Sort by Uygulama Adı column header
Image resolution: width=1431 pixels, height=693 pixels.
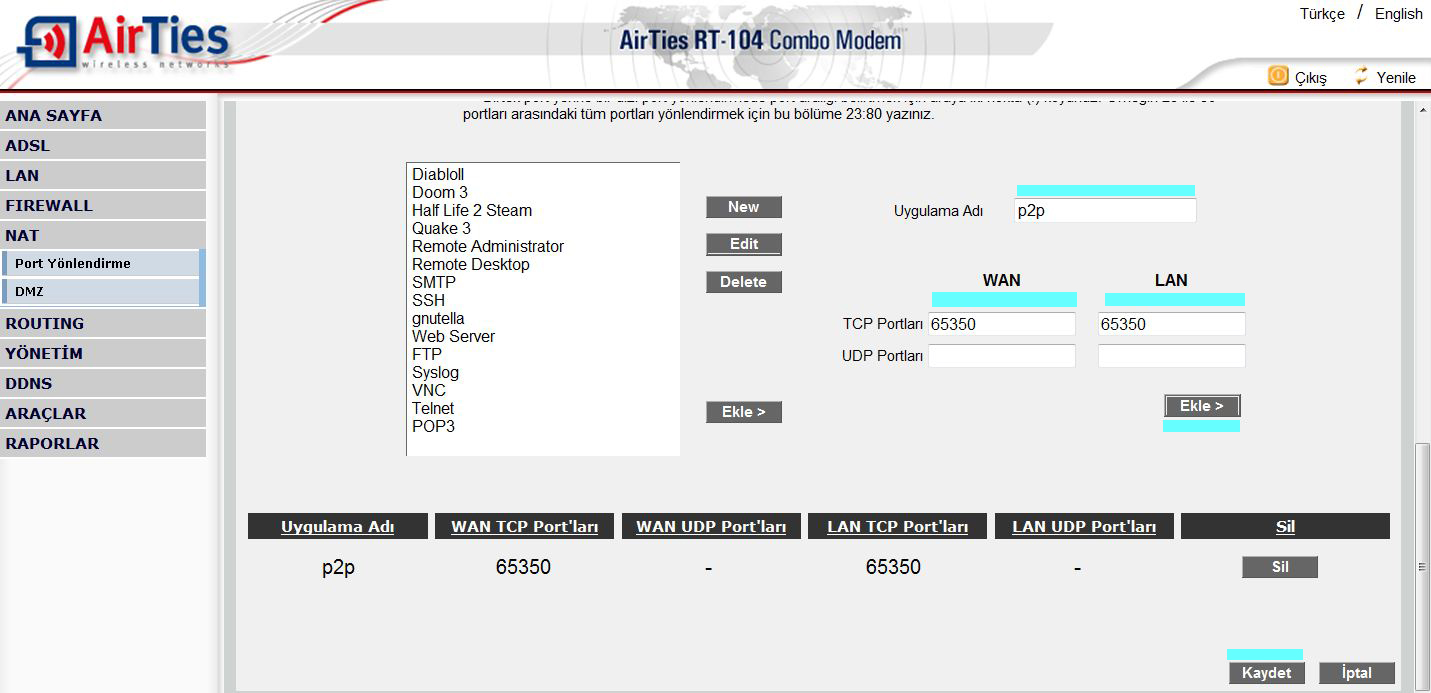[338, 526]
